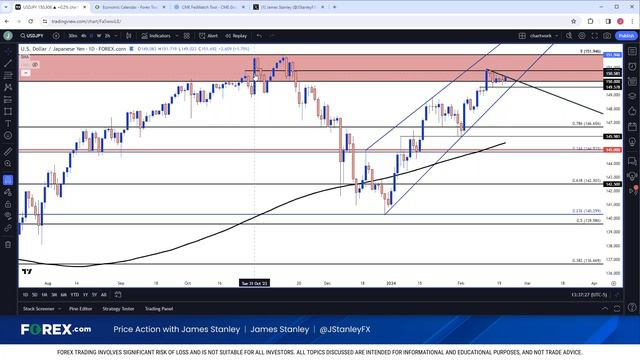Open the help question mark icon
This screenshot has height=360, width=640.
click(632, 307)
